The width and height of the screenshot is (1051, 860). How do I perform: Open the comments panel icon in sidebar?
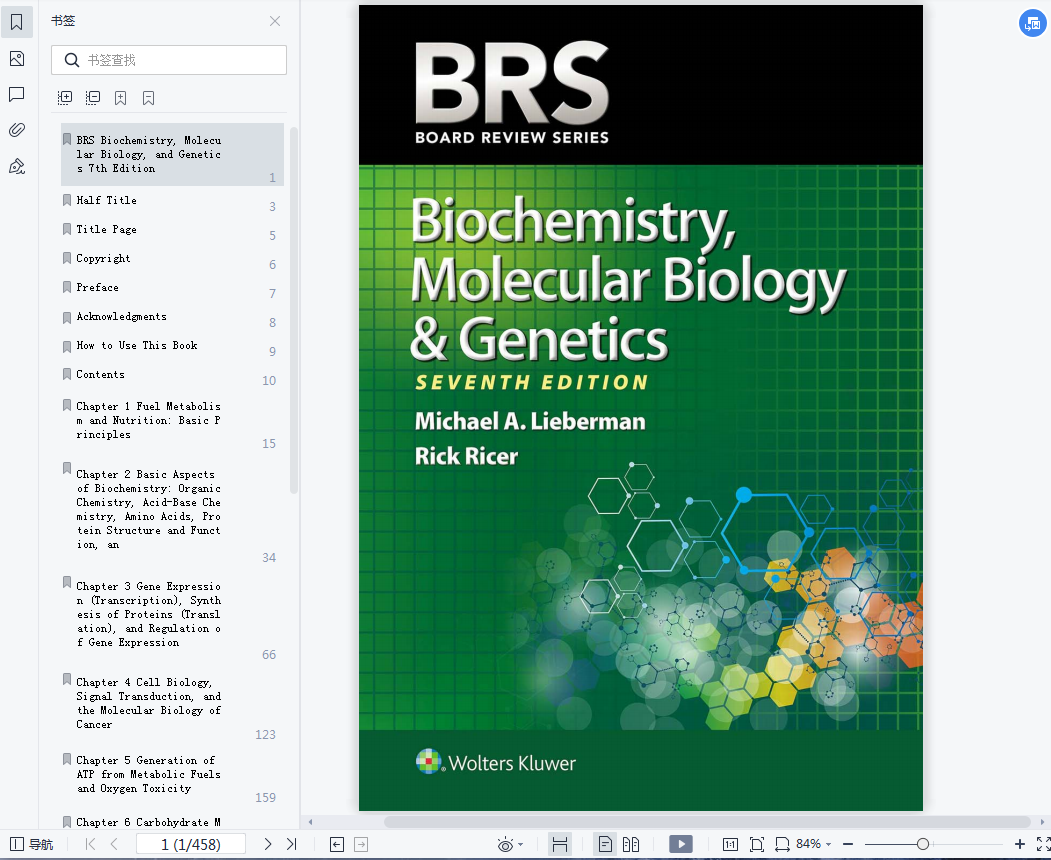(x=17, y=94)
